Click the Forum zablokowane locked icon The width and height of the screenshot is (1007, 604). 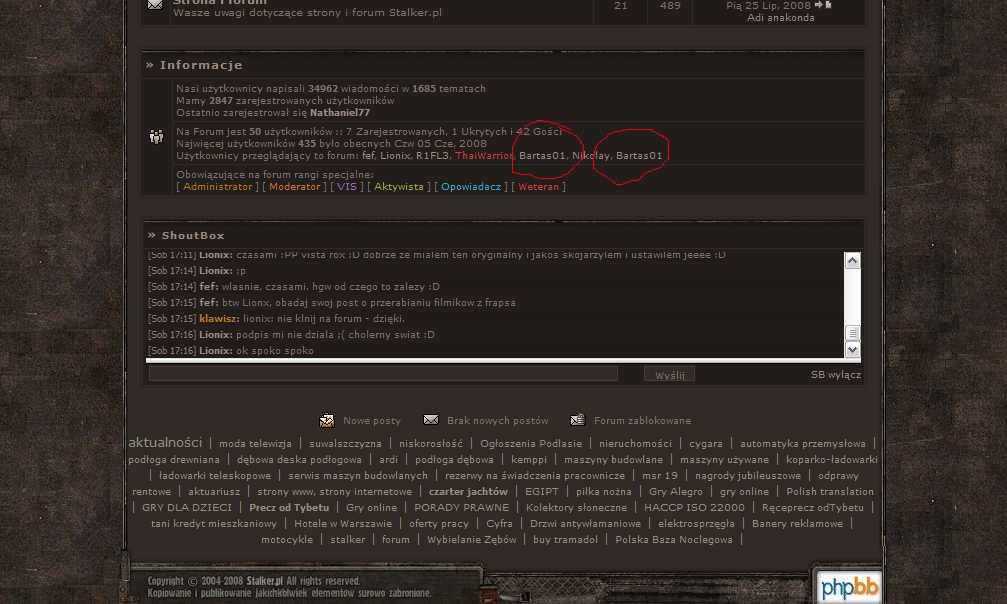coord(578,421)
